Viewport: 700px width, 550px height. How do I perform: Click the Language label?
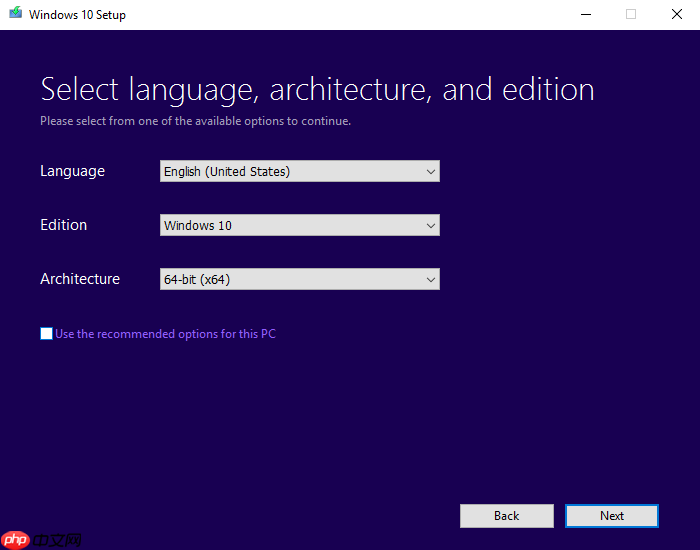[72, 171]
